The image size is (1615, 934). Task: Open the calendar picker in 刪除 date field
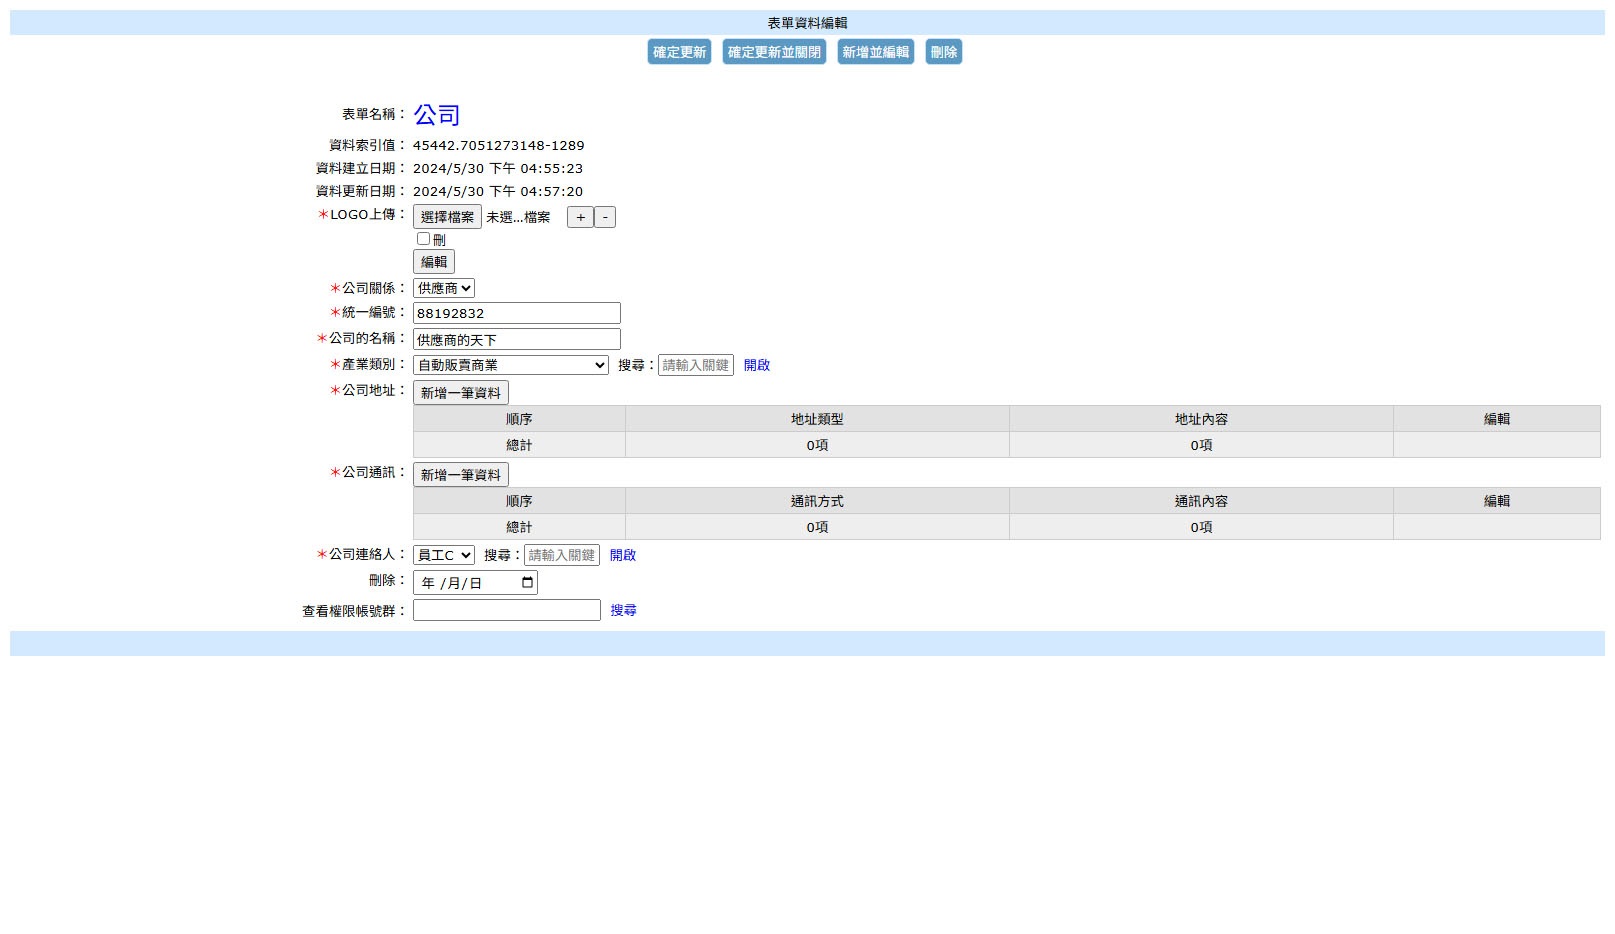pyautogui.click(x=527, y=583)
